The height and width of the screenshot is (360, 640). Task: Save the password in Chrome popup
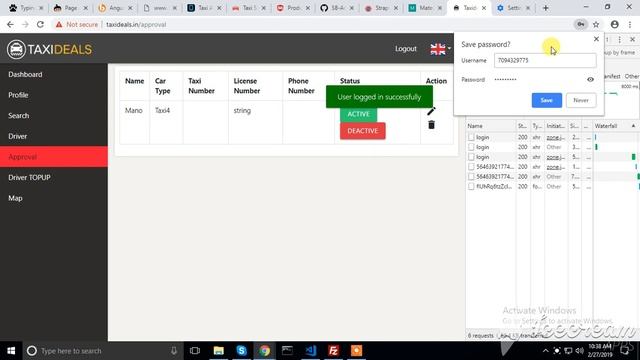[547, 100]
